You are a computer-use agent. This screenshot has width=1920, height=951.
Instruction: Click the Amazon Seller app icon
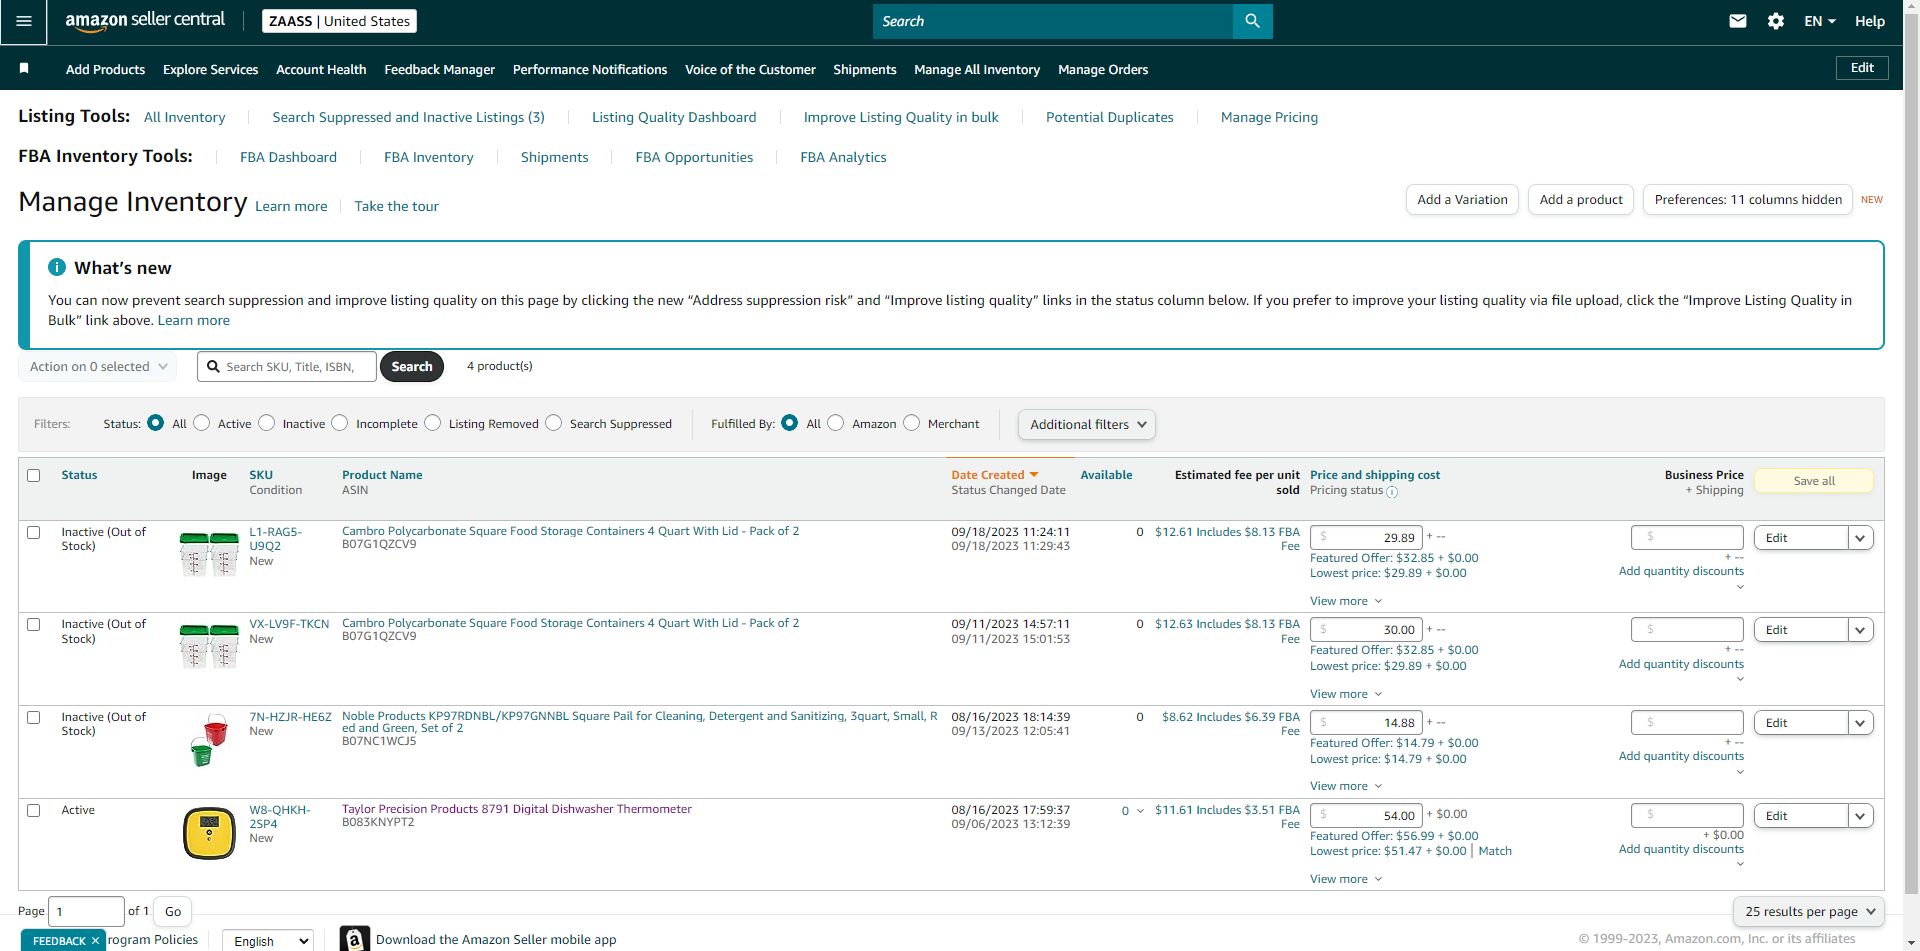pos(355,939)
